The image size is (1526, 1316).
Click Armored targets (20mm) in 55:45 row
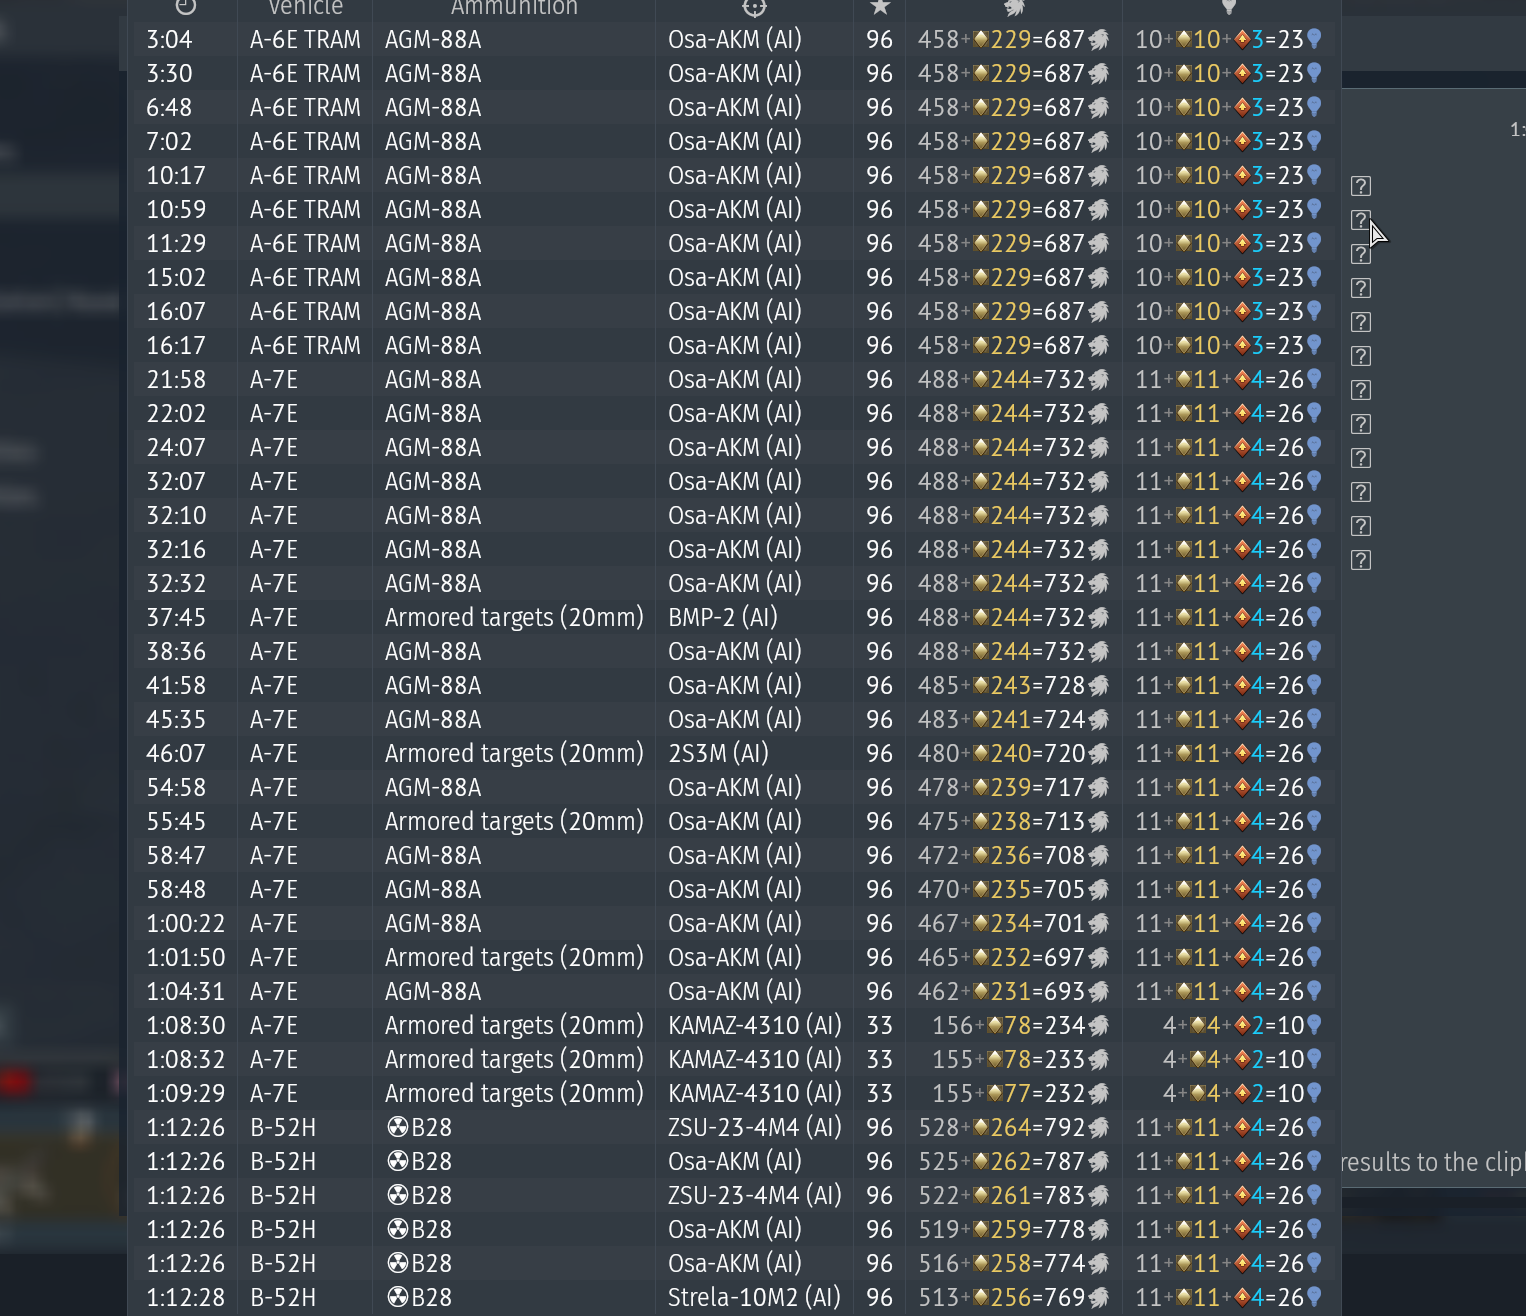(514, 822)
